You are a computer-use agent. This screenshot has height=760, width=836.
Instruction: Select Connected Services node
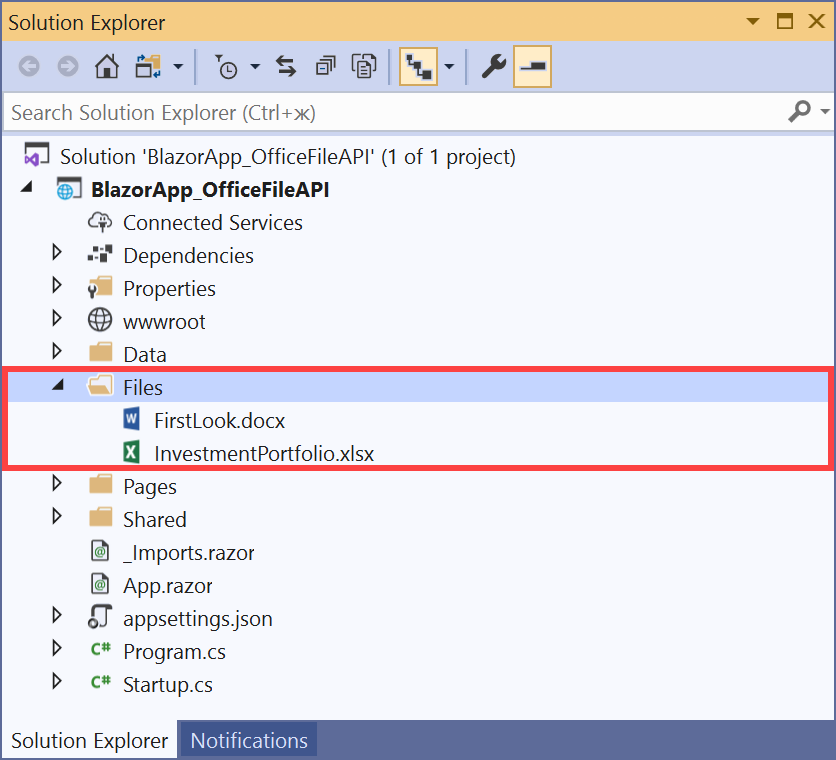(213, 223)
